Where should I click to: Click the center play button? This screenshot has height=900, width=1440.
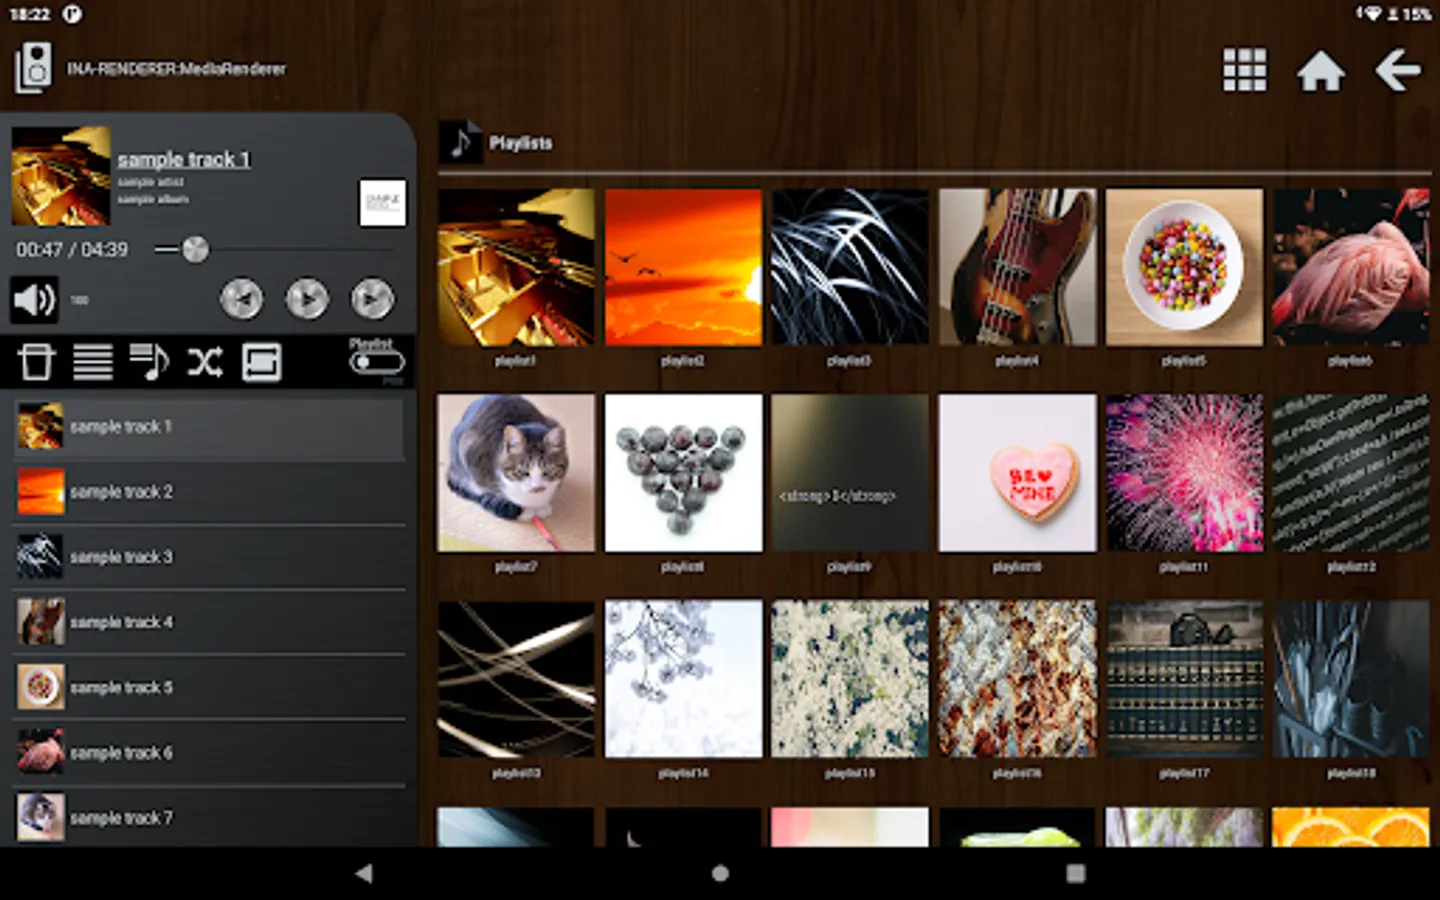(307, 299)
